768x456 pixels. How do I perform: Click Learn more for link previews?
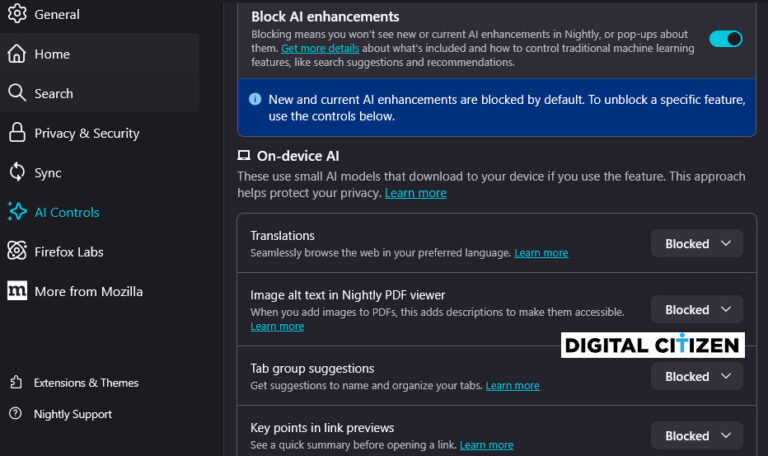(486, 445)
